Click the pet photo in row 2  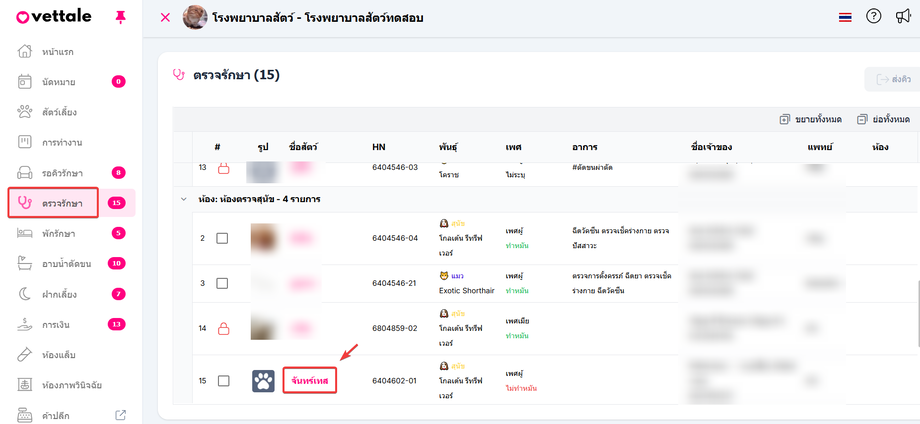263,239
